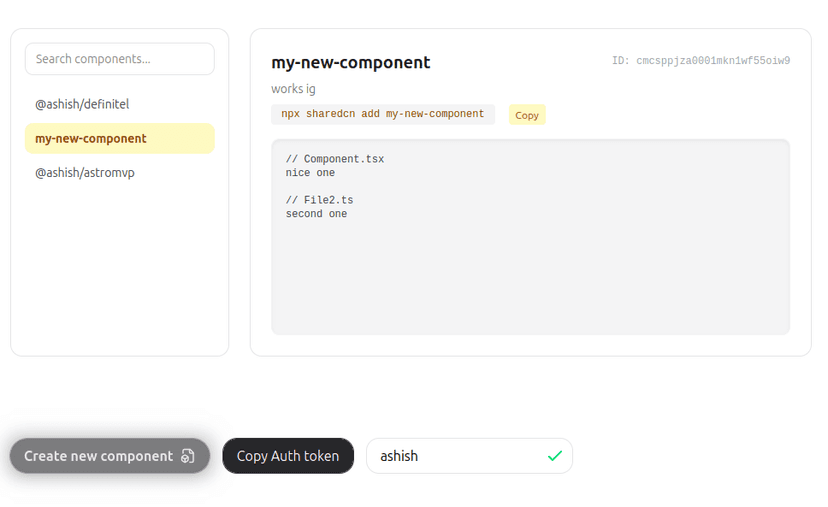Click the file-plus icon in Create button
828x507 pixels.
point(187,456)
